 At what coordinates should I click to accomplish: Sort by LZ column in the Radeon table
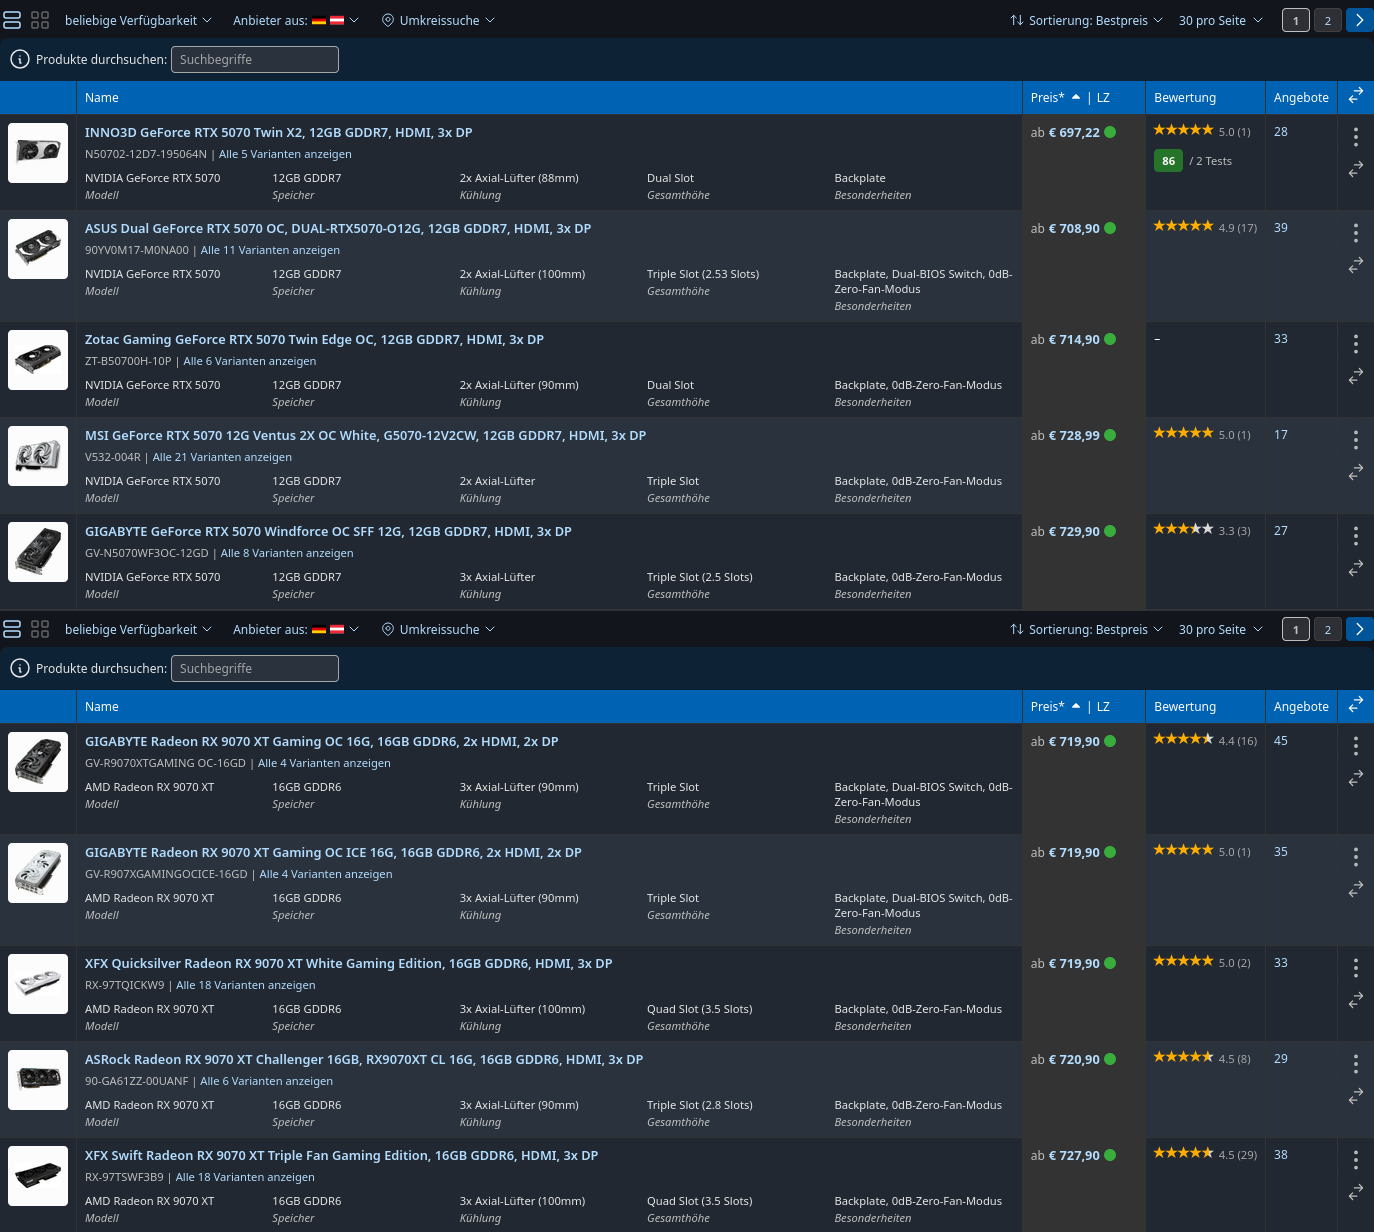point(1103,706)
